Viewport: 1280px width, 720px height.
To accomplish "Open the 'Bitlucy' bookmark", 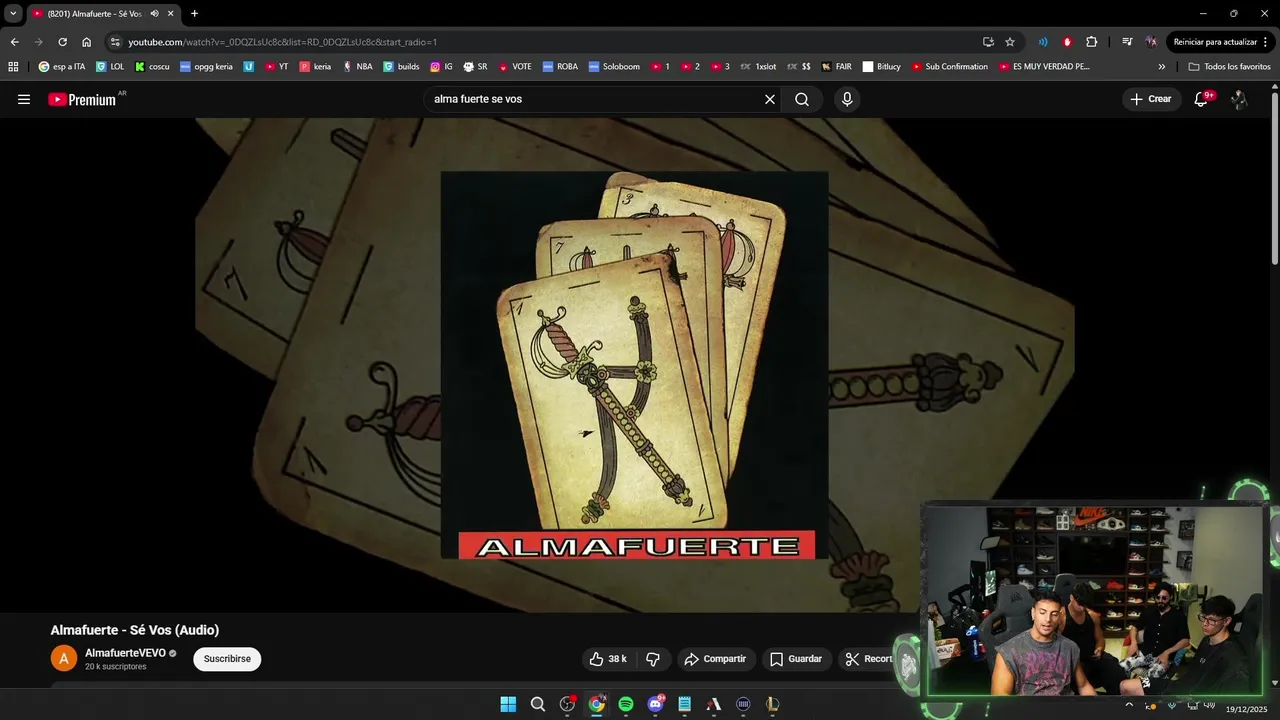I will pos(882,67).
